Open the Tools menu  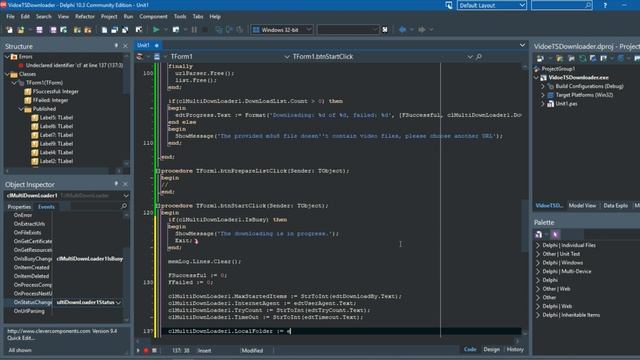(x=180, y=16)
